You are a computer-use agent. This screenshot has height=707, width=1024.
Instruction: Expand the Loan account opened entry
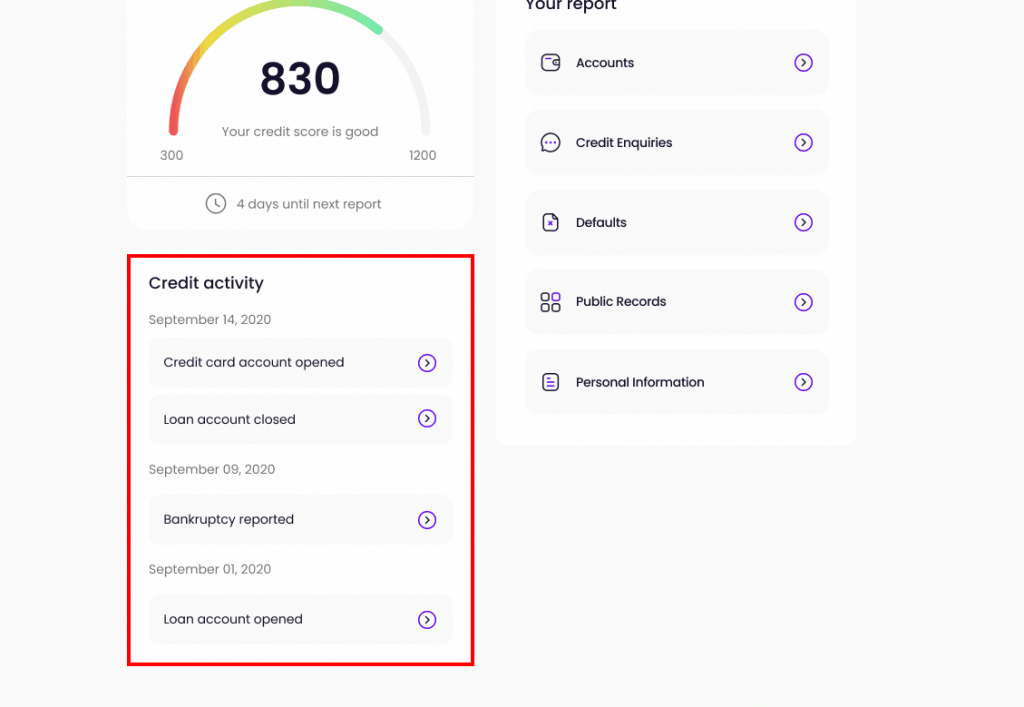click(x=427, y=619)
